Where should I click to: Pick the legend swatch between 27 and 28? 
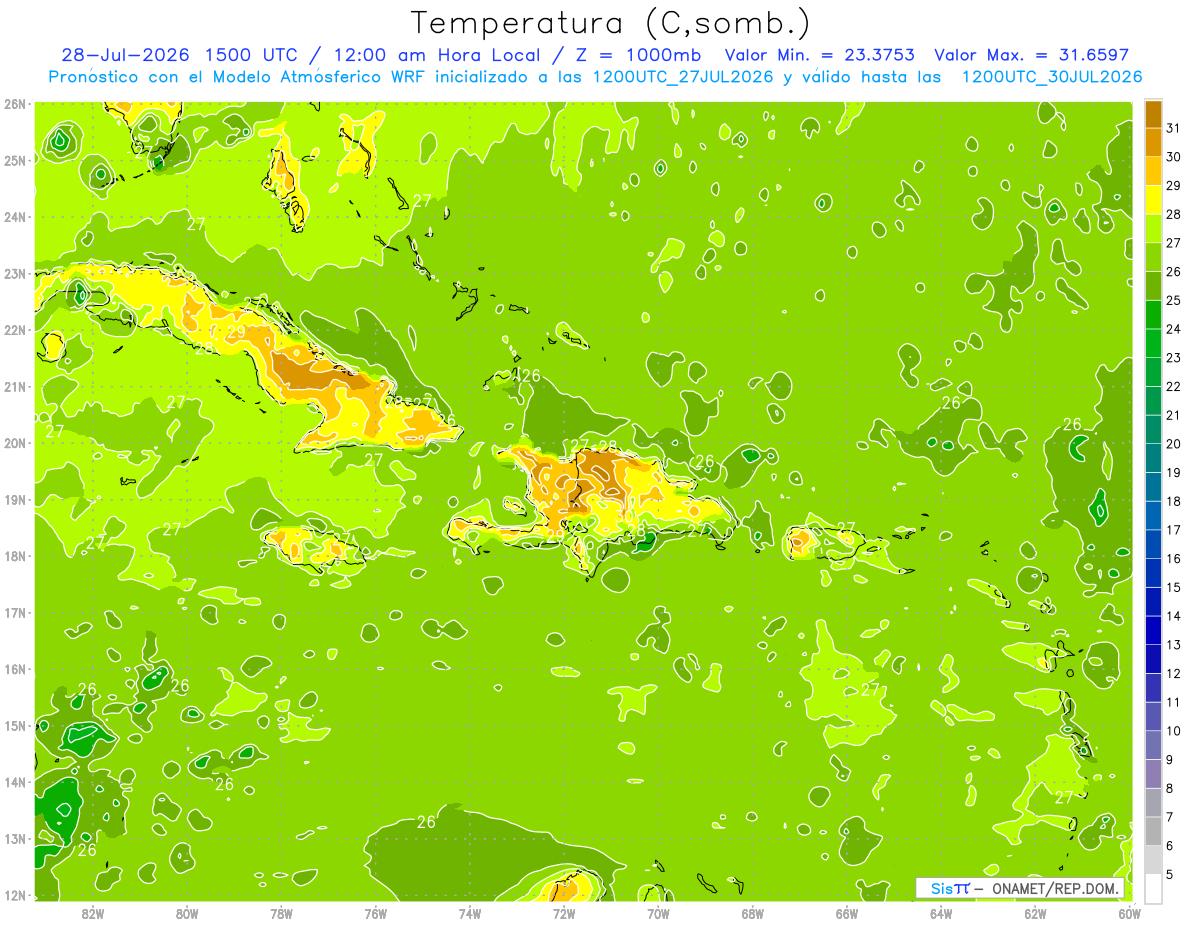coord(1153,228)
